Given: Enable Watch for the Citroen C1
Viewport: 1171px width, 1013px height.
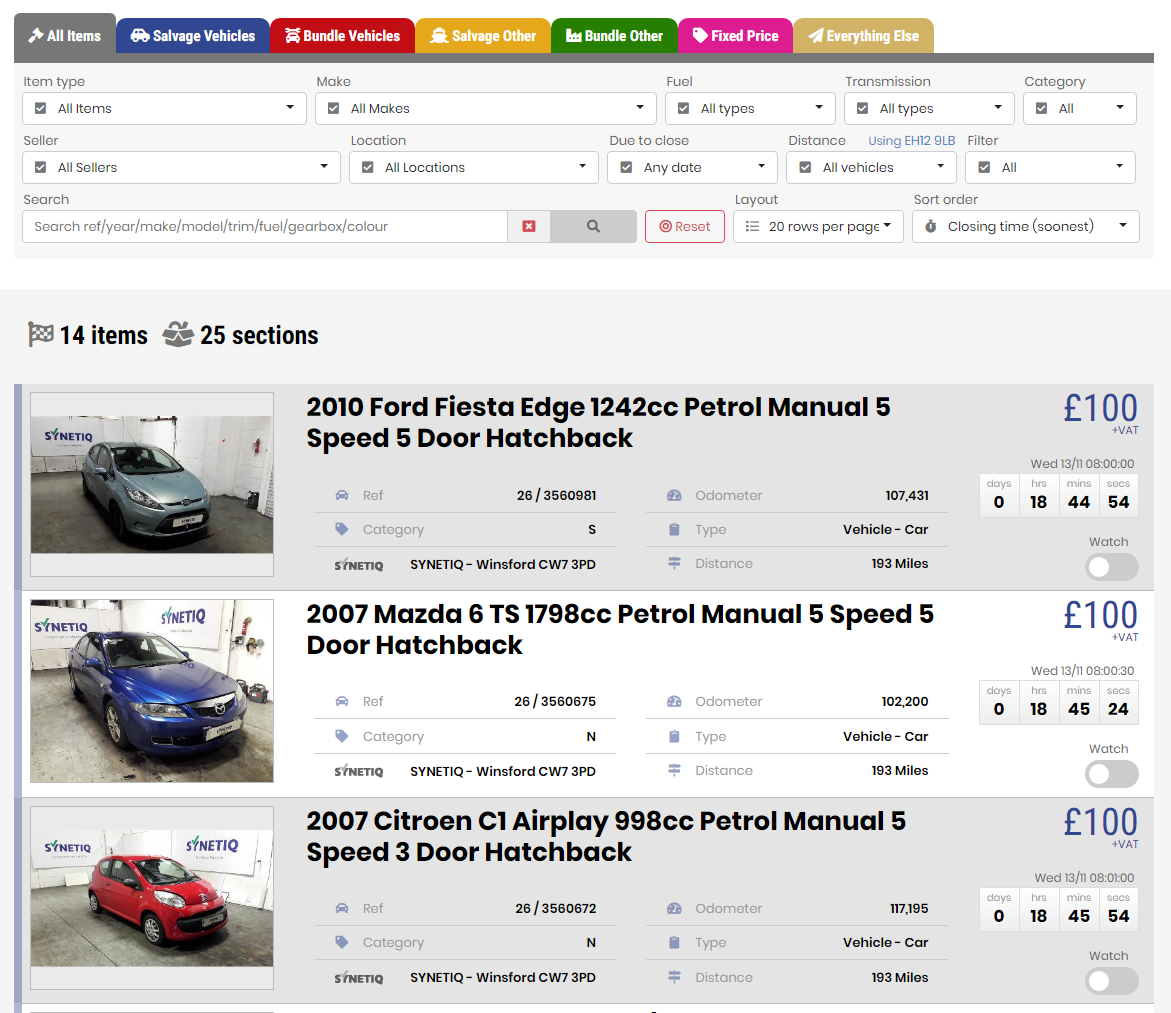Looking at the screenshot, I should pyautogui.click(x=1112, y=981).
